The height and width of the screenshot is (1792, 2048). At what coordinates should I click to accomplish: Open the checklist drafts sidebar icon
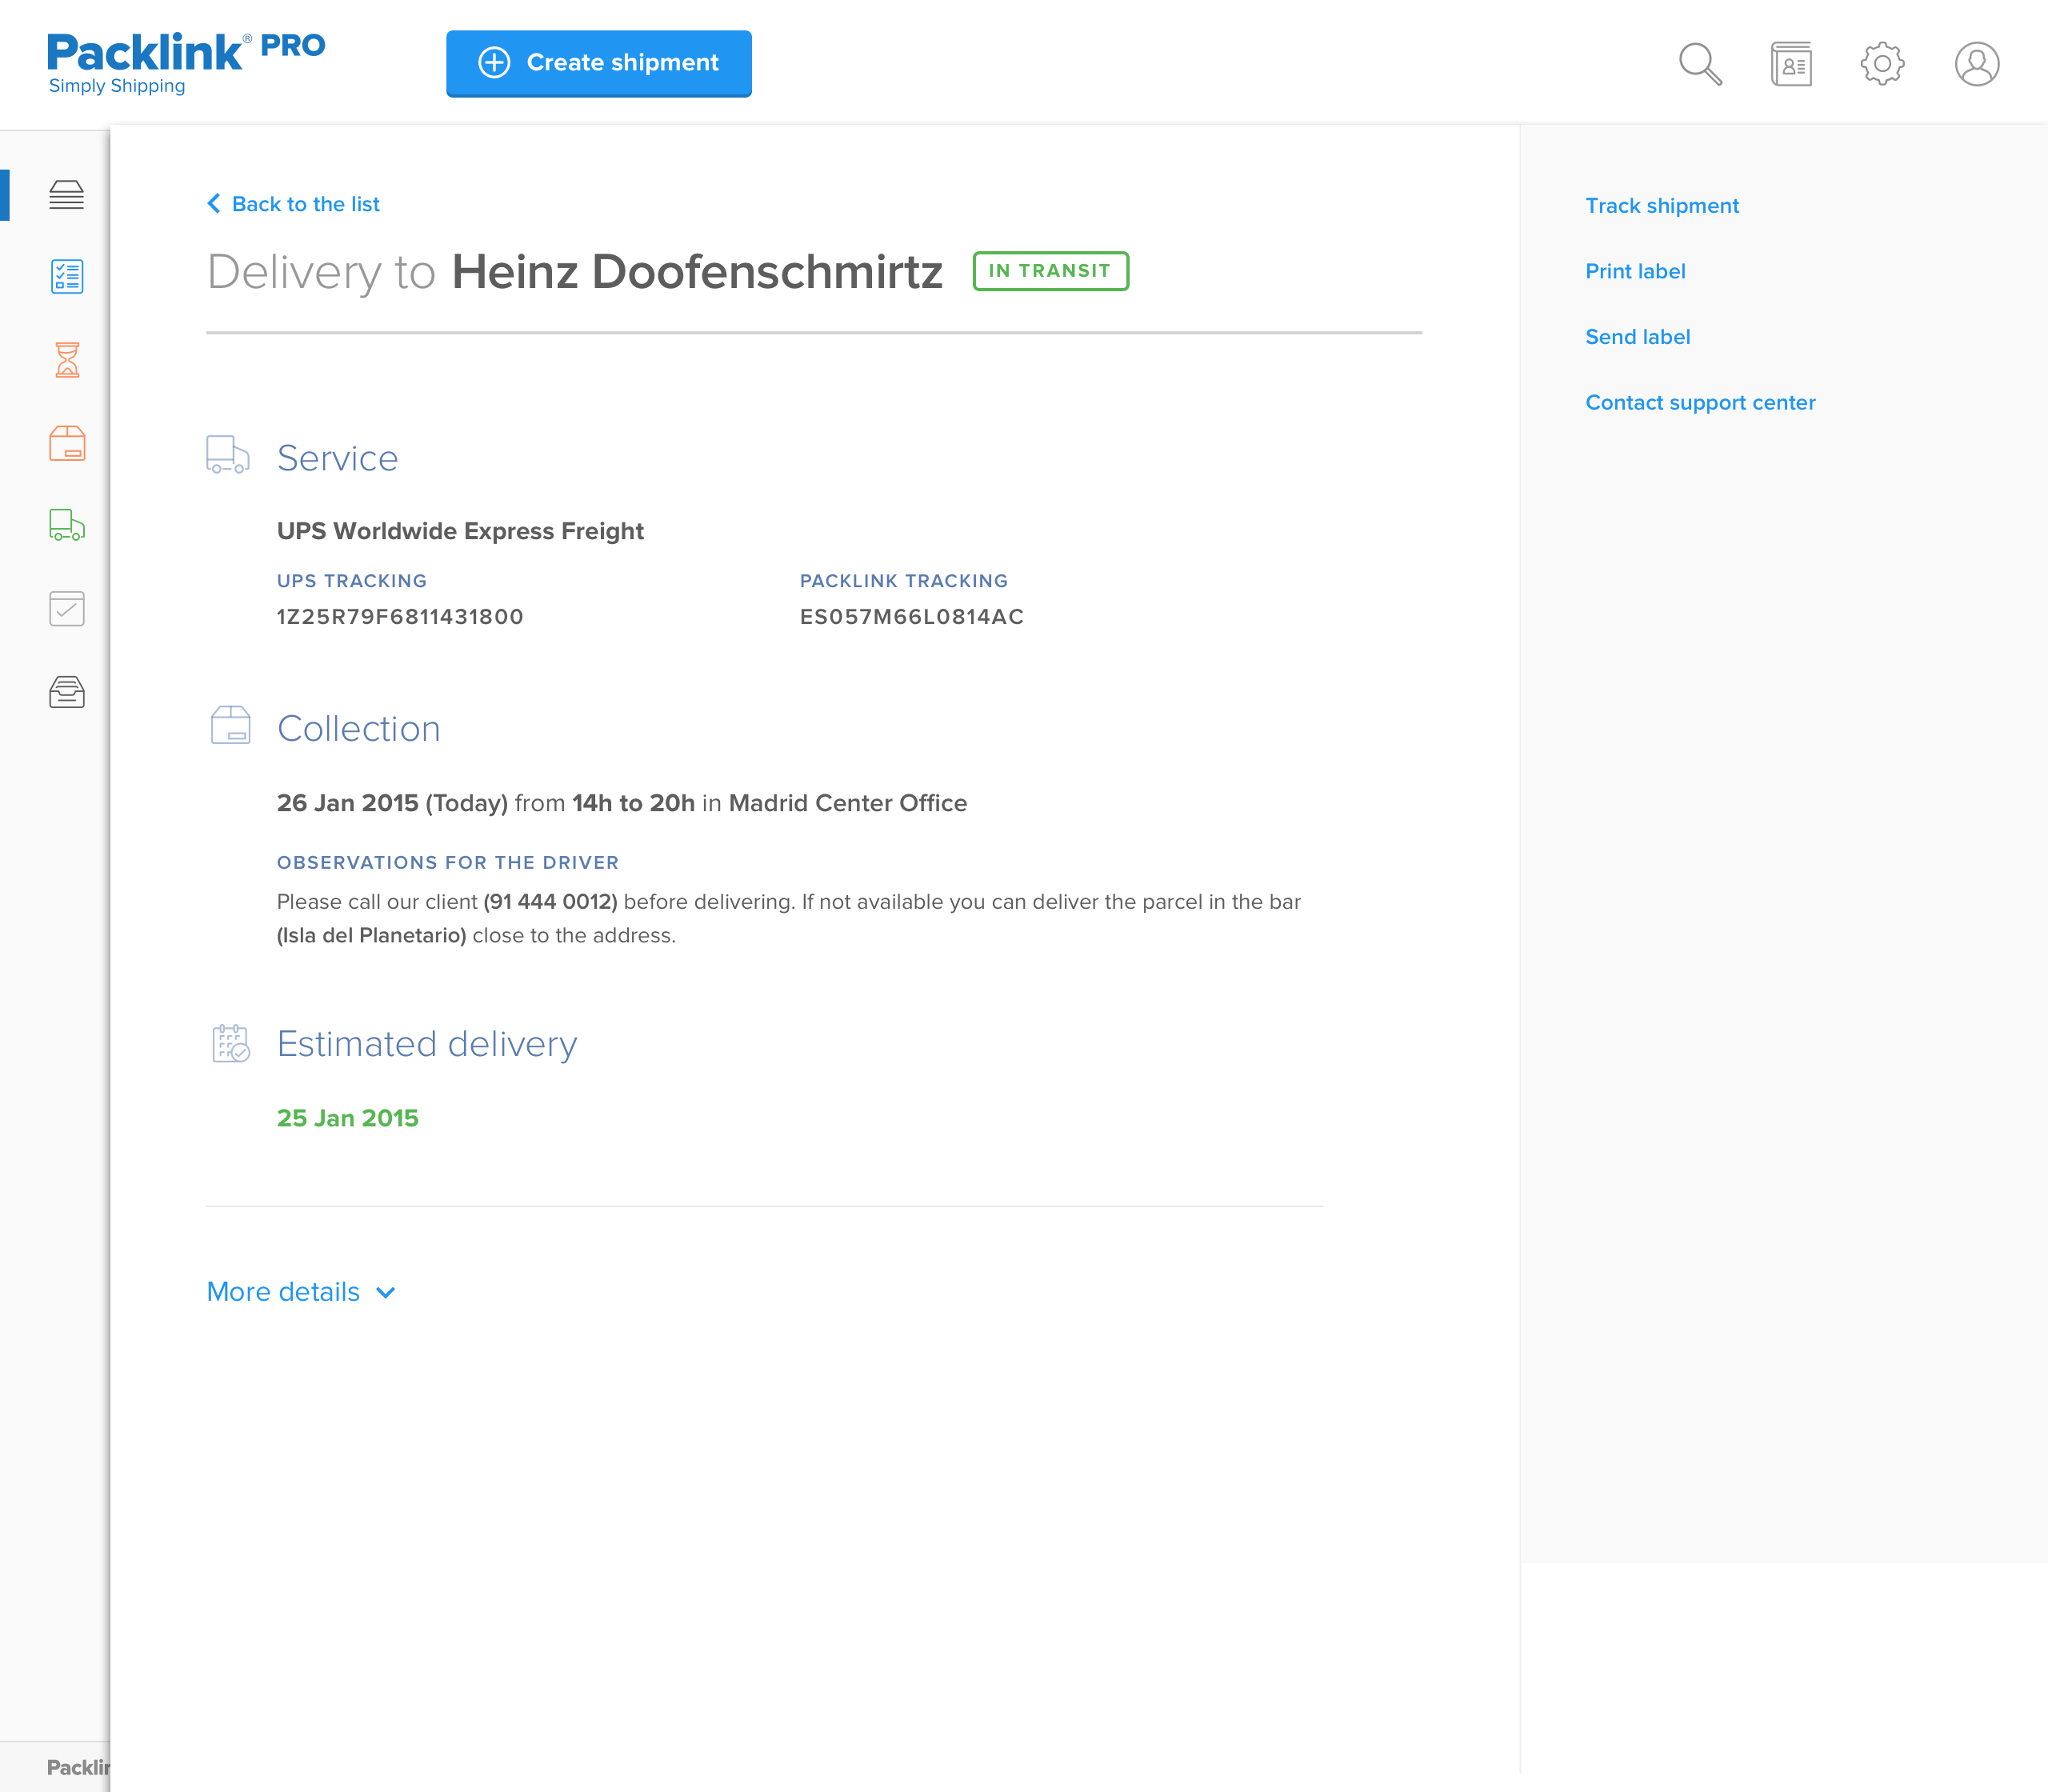click(67, 276)
